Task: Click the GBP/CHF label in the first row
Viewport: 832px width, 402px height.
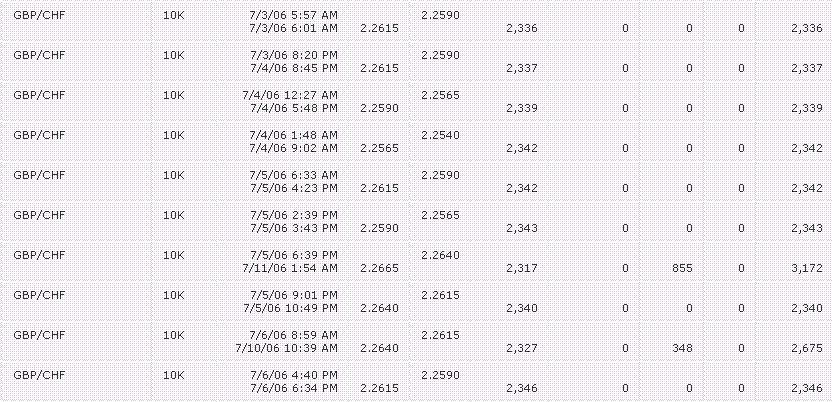Action: (39, 15)
